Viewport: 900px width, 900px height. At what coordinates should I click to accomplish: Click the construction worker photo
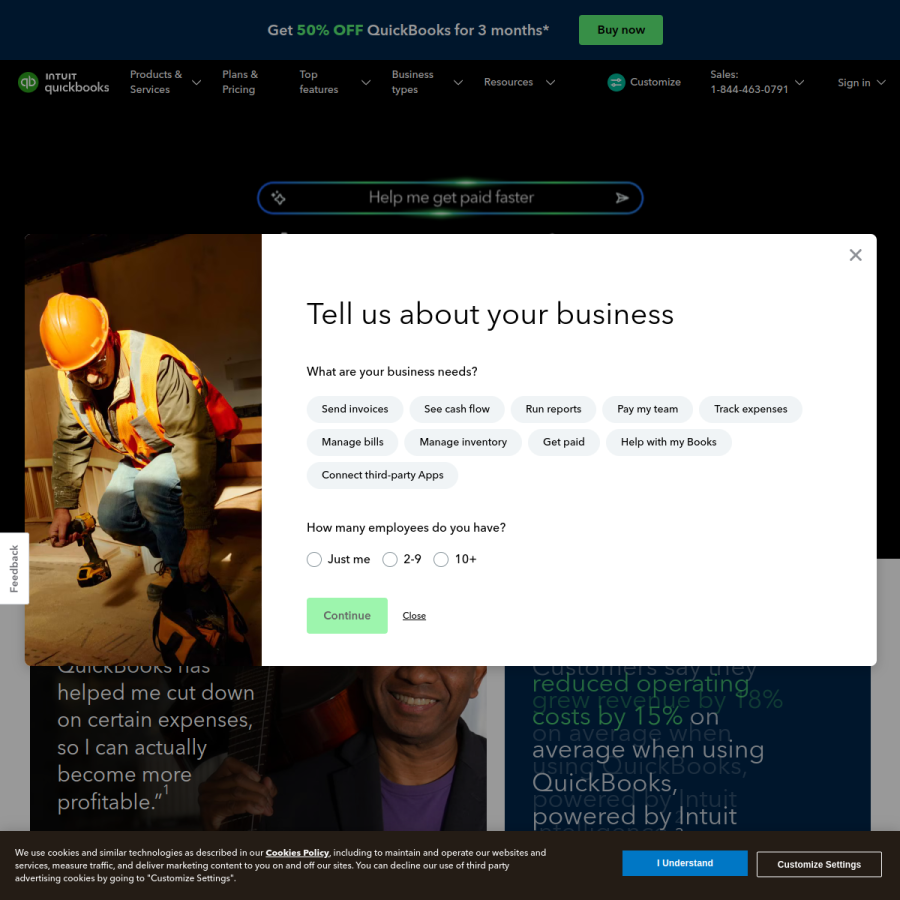tap(143, 450)
